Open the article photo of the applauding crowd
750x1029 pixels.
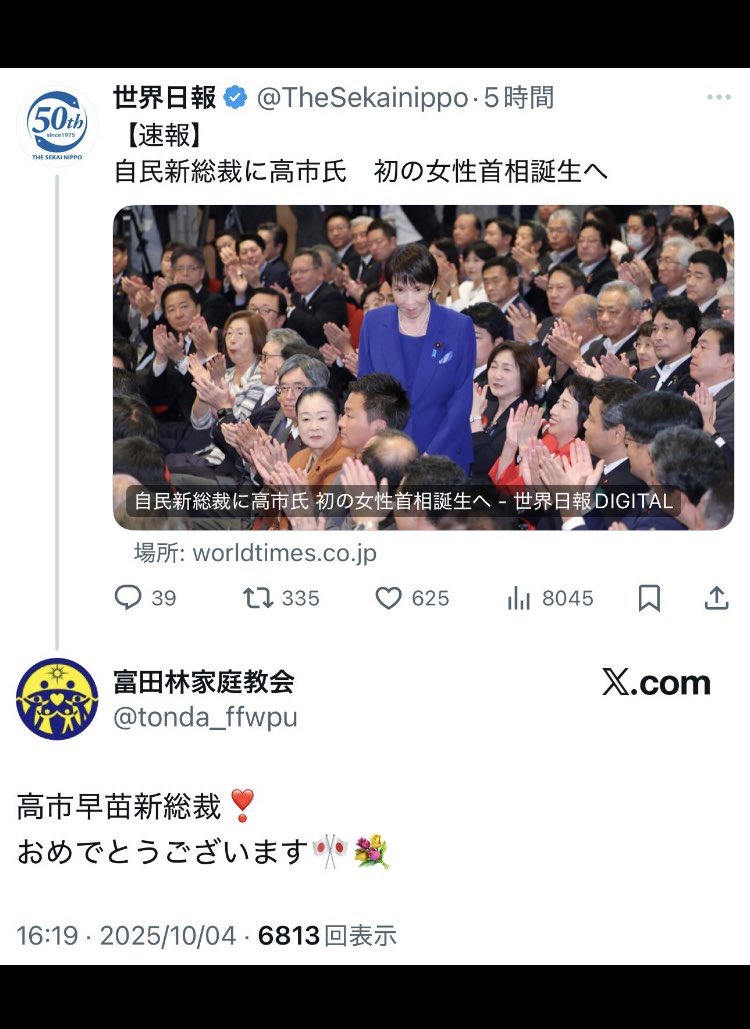pyautogui.click(x=423, y=368)
